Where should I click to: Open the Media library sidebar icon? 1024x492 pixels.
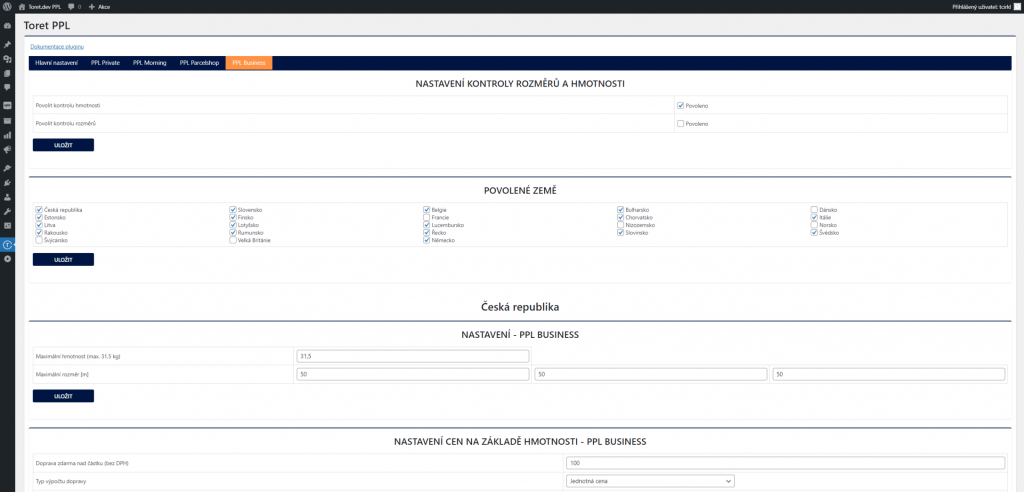(7, 59)
